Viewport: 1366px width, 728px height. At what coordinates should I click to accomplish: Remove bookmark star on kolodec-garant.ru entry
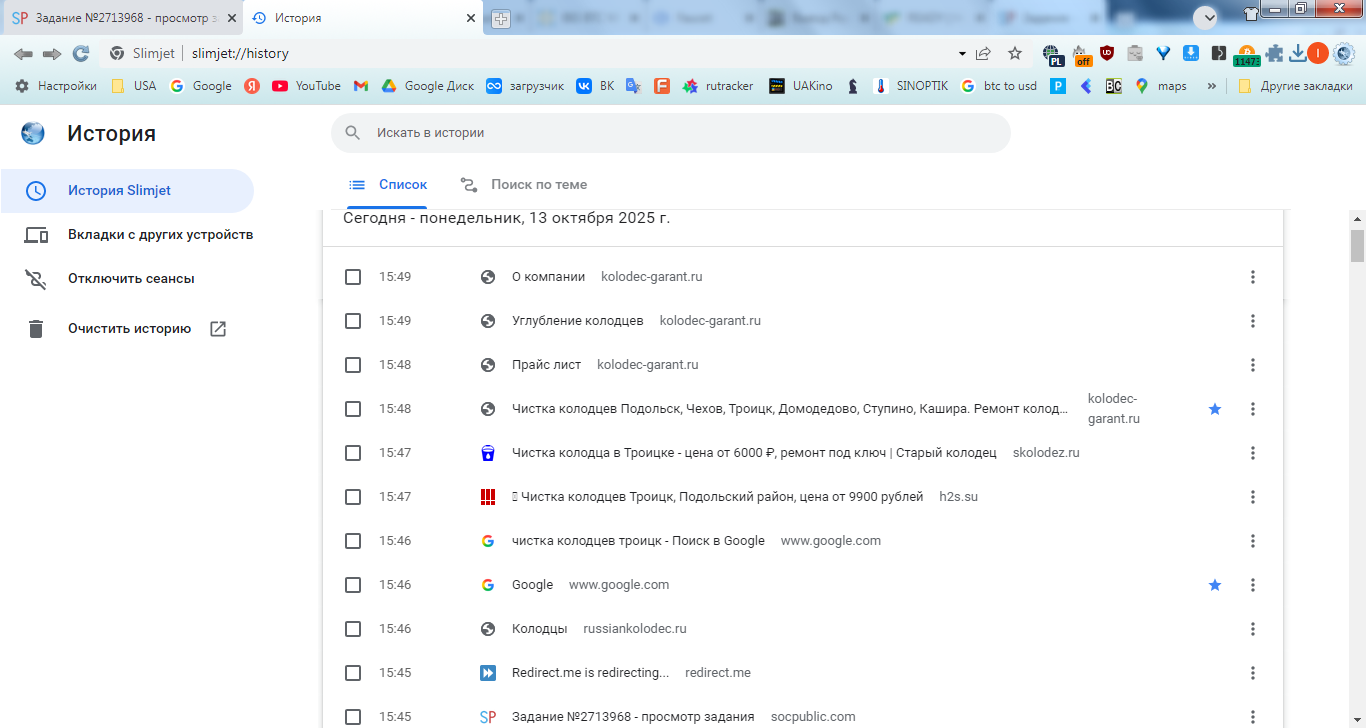(x=1215, y=409)
